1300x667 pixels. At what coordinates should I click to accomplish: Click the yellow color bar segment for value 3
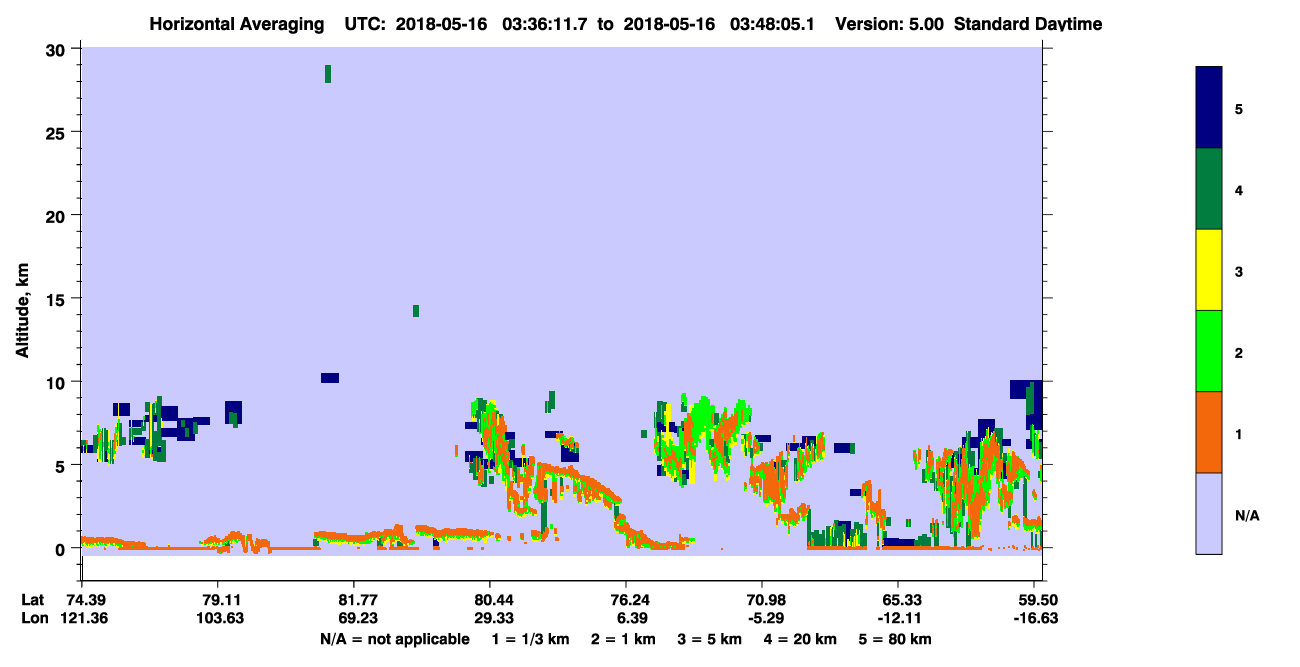pos(1209,270)
